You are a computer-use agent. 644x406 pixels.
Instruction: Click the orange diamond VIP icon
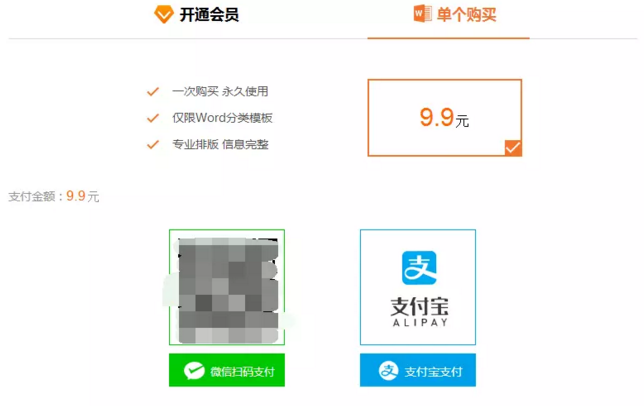(163, 14)
